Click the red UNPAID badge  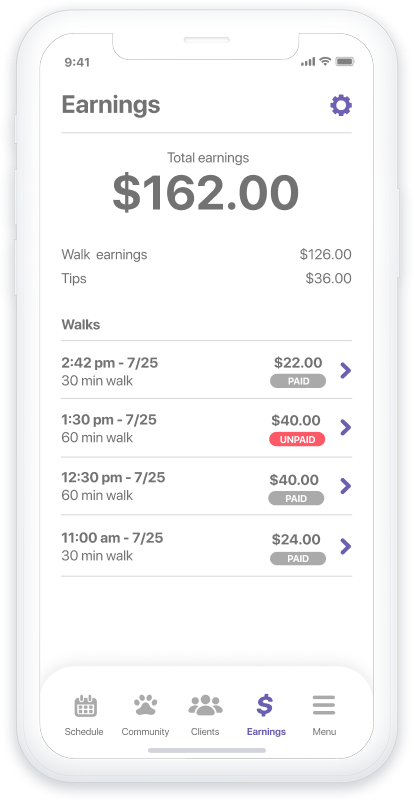[297, 439]
